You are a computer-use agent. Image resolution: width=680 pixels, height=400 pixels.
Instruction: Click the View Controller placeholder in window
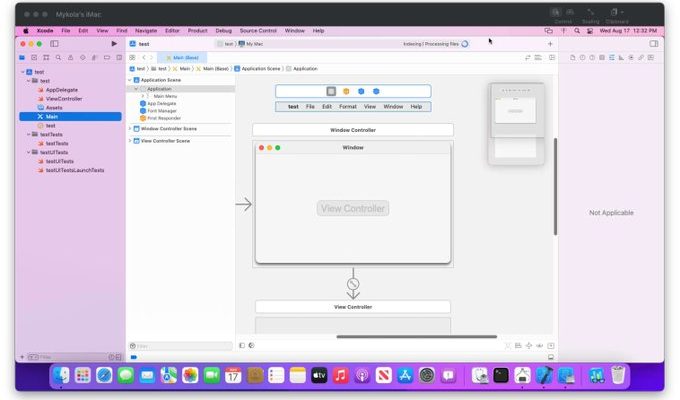coord(353,209)
